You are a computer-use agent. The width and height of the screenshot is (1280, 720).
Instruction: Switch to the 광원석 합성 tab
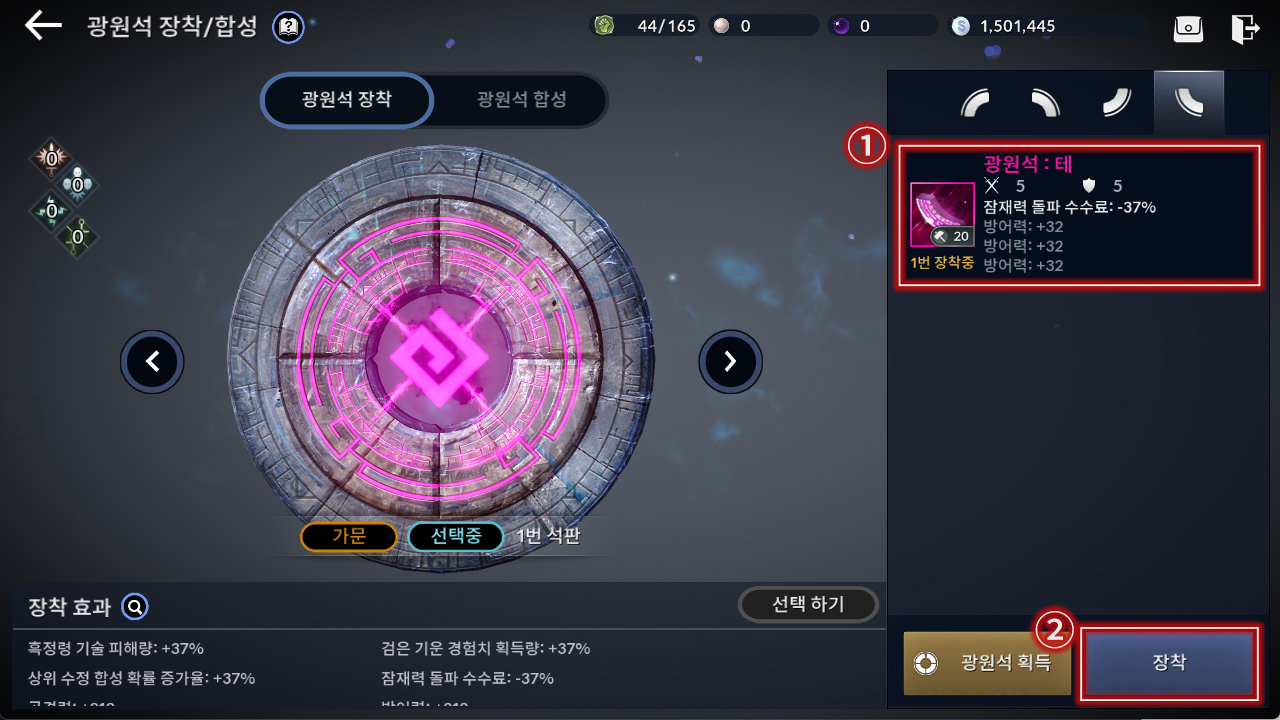coord(521,100)
